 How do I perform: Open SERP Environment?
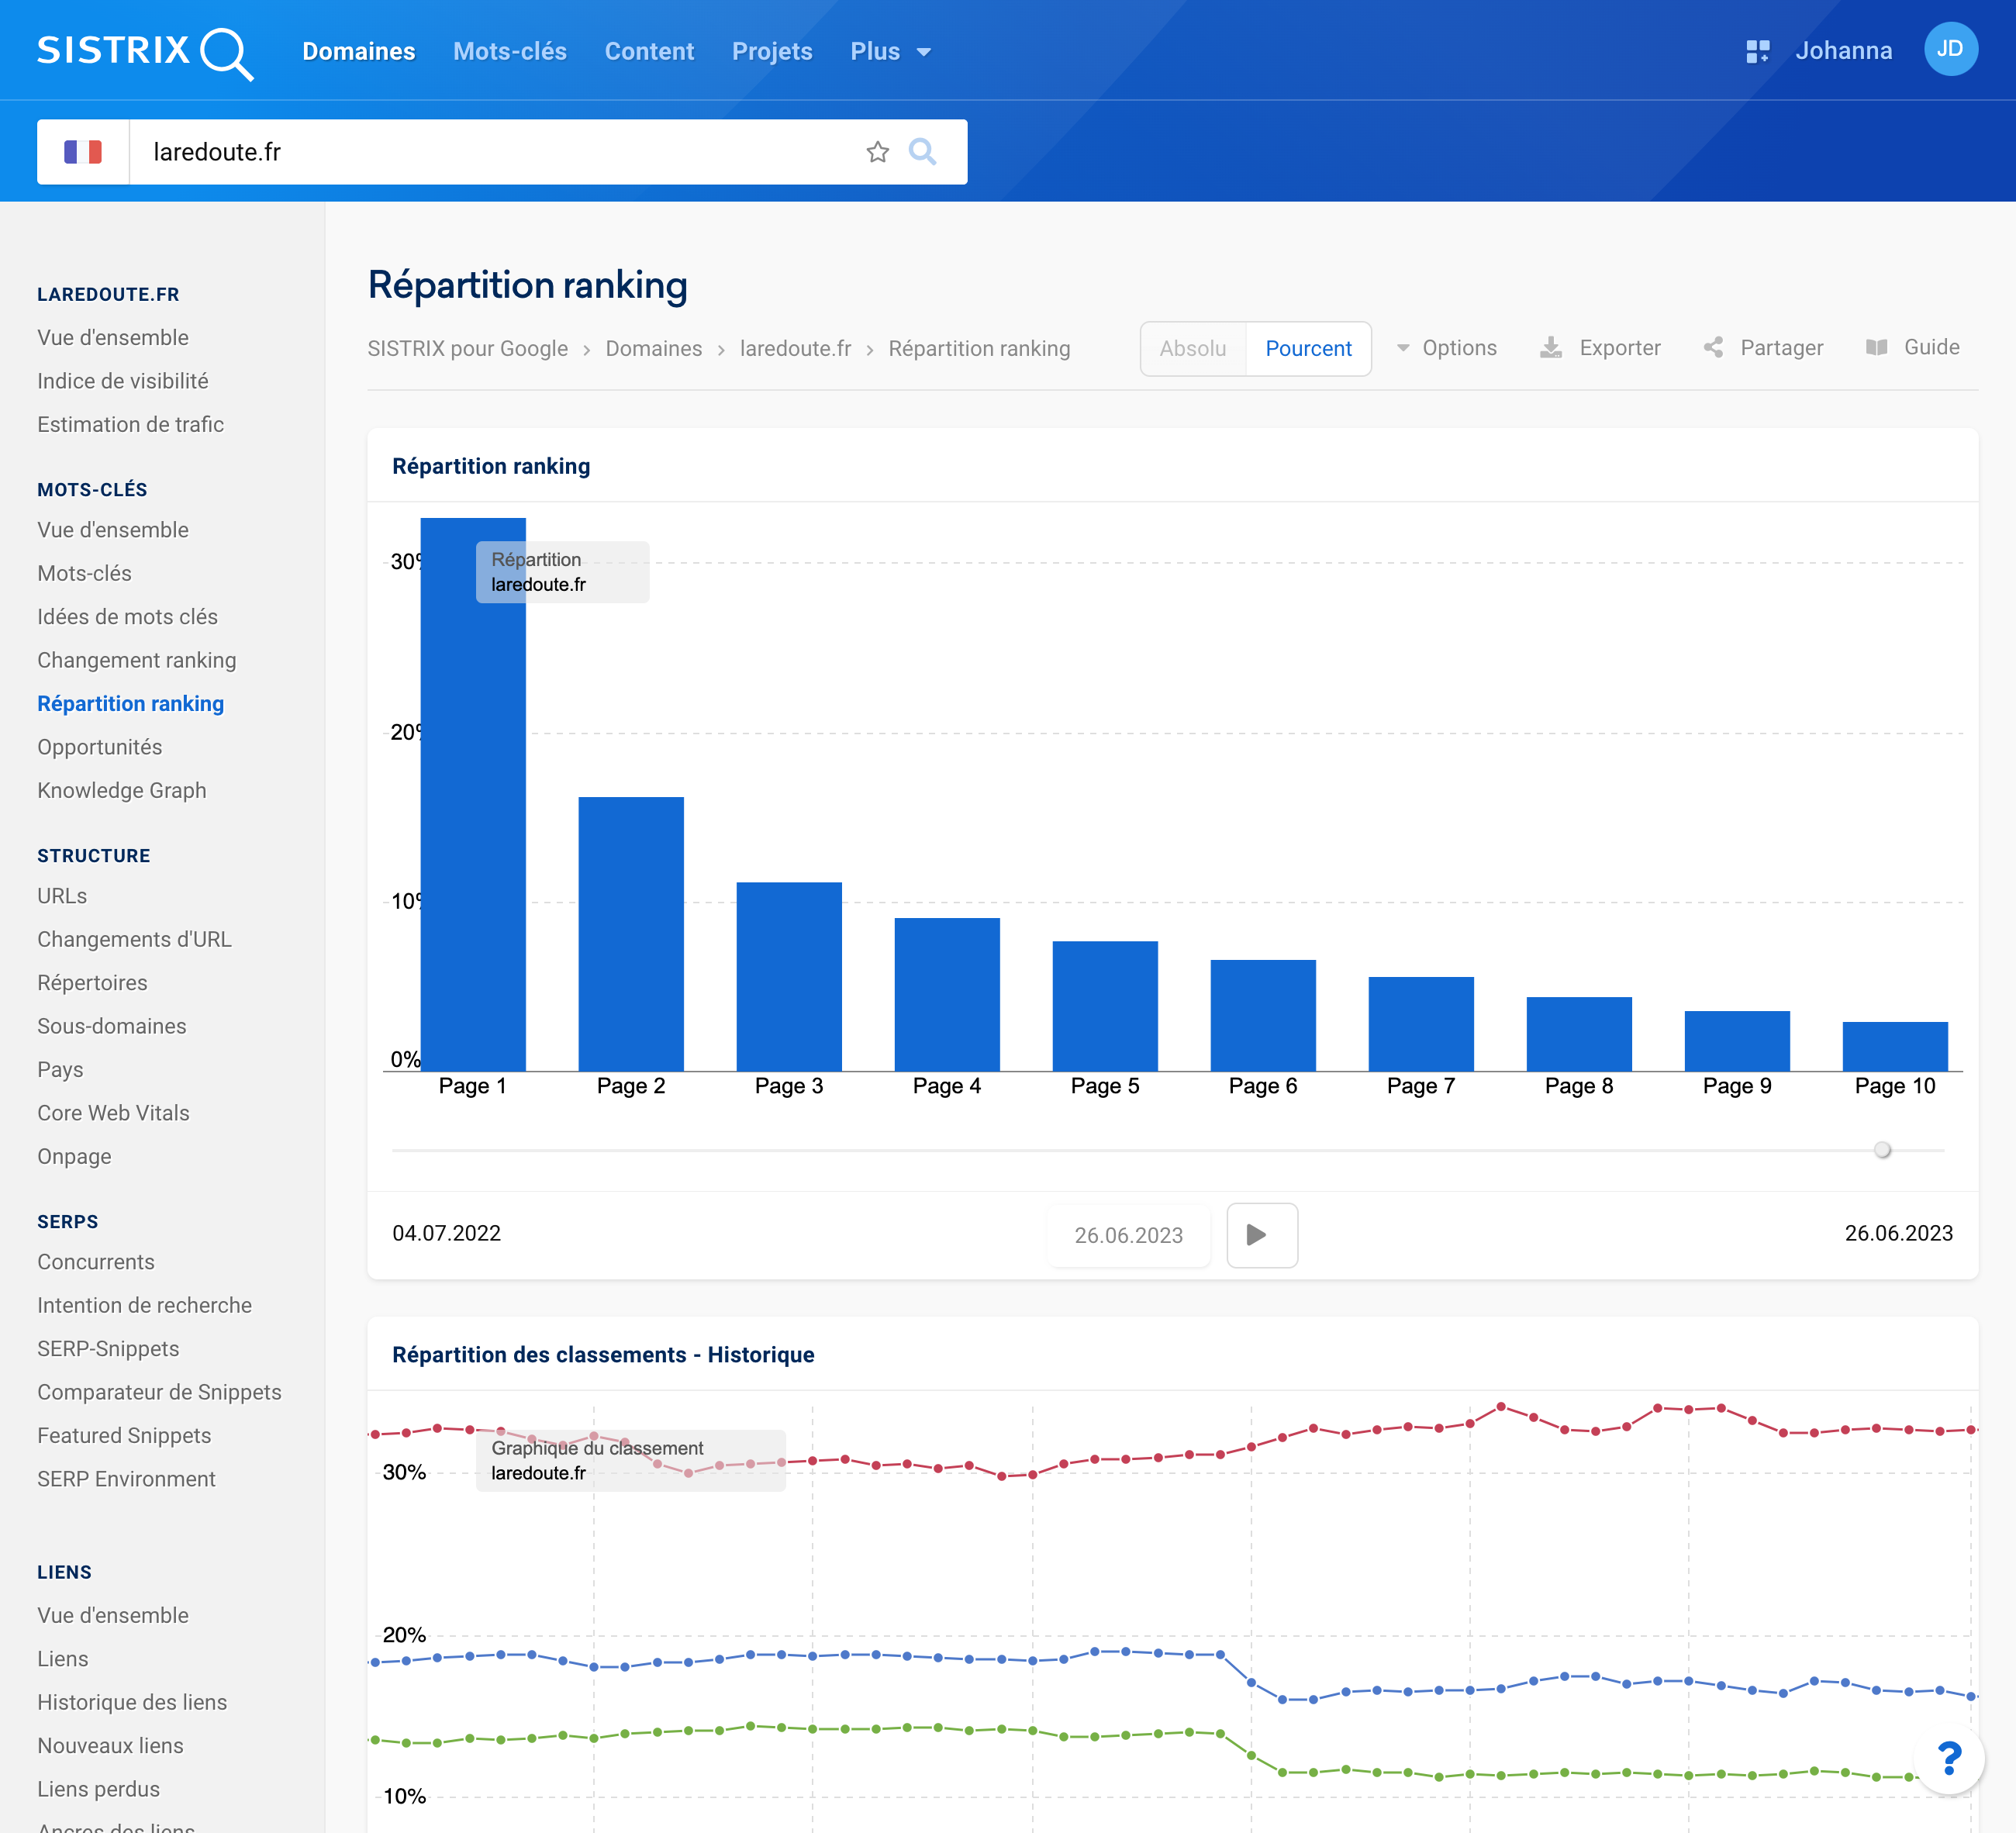(126, 1479)
